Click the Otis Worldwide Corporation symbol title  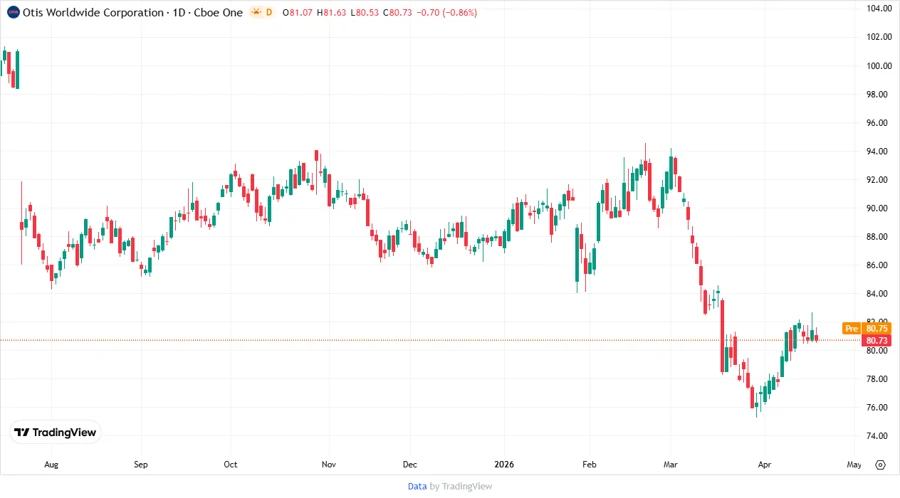(x=93, y=12)
